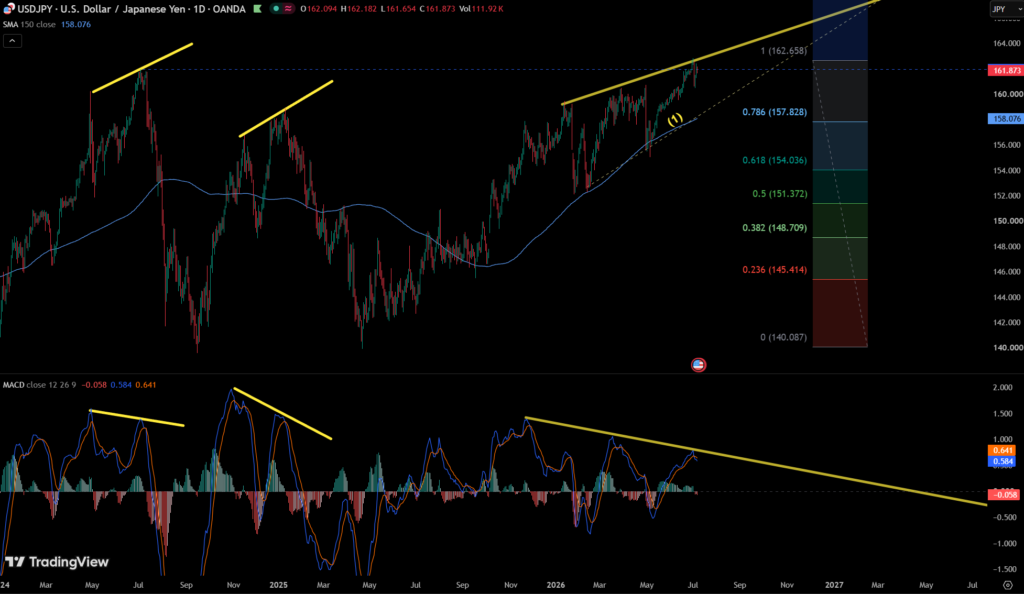The image size is (1024, 594).
Task: Click the Fib level text 0.618 (154.036)
Action: coord(774,161)
